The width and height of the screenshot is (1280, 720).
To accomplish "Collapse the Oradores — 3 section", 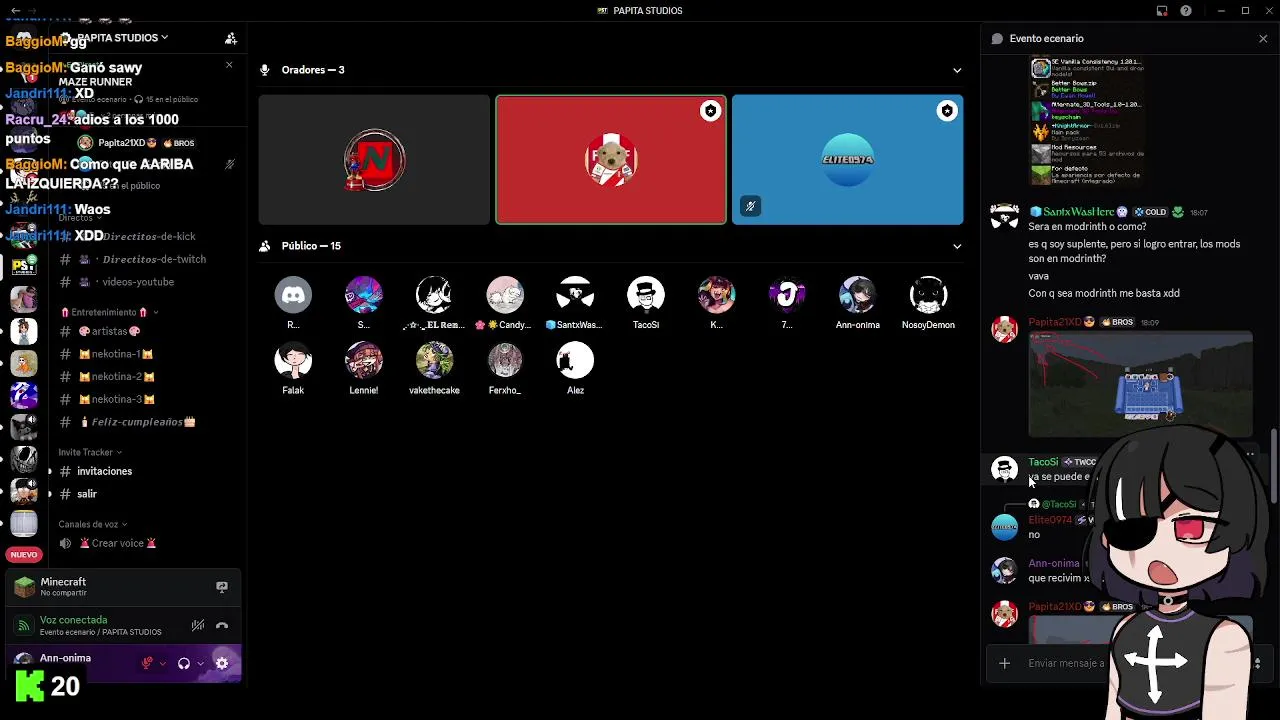I will point(957,70).
